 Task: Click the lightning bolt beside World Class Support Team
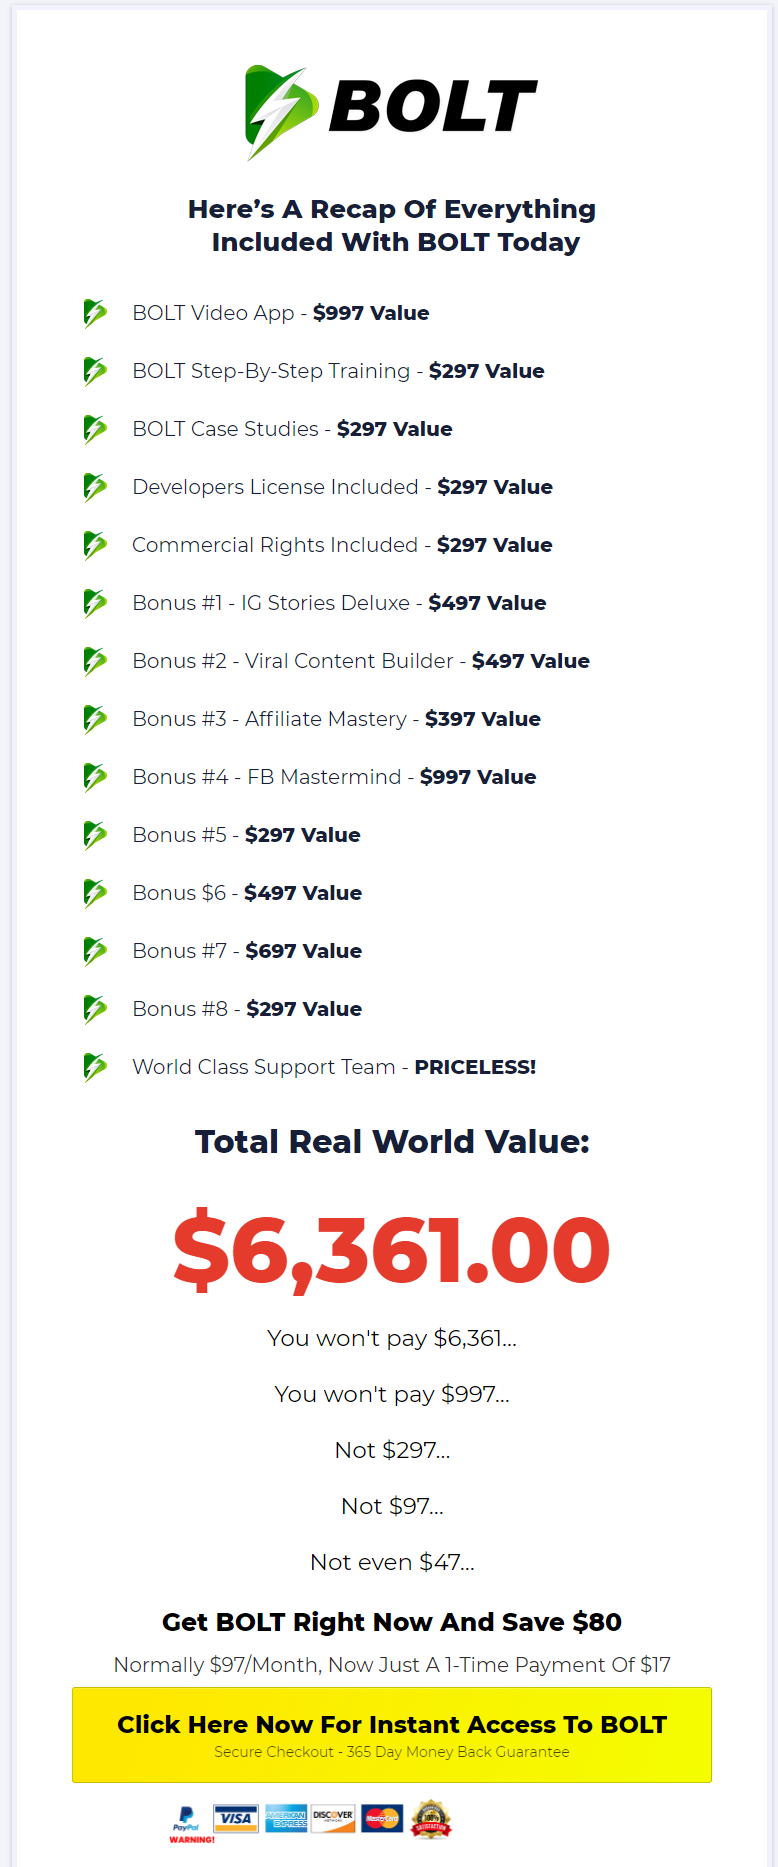[95, 1067]
